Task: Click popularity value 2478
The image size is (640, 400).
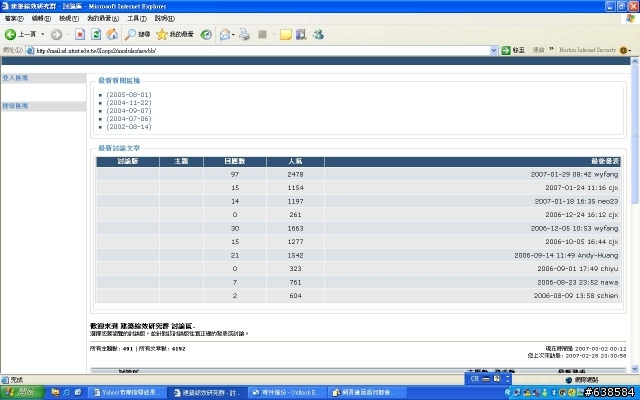Action: (x=295, y=174)
